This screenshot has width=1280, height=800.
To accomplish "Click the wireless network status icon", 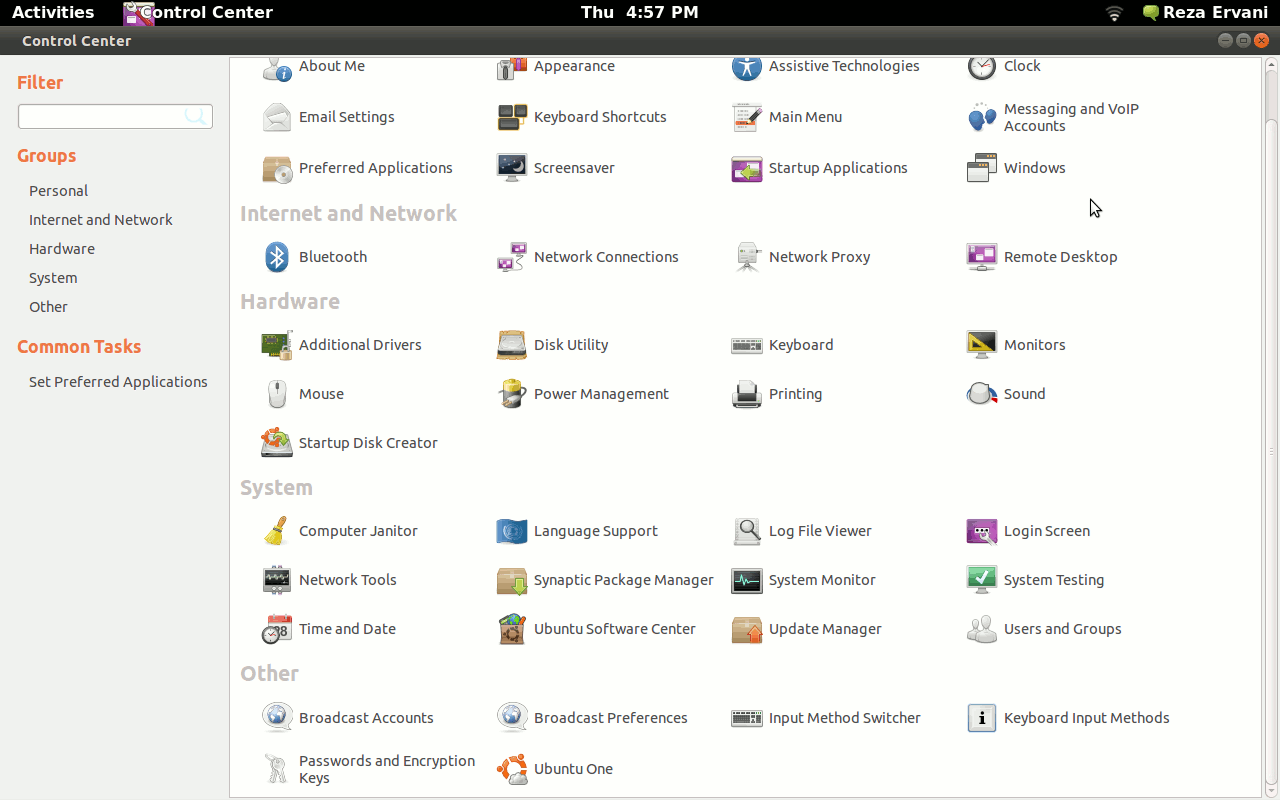I will pos(1115,13).
